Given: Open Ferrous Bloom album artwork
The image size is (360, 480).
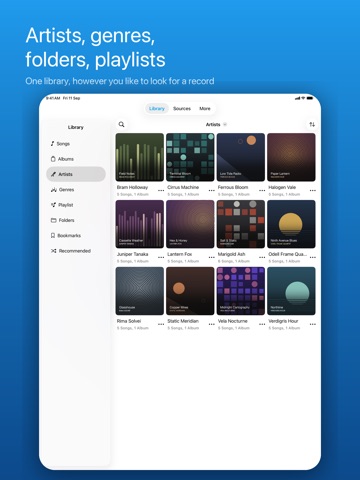Looking at the screenshot, I should coord(241,157).
